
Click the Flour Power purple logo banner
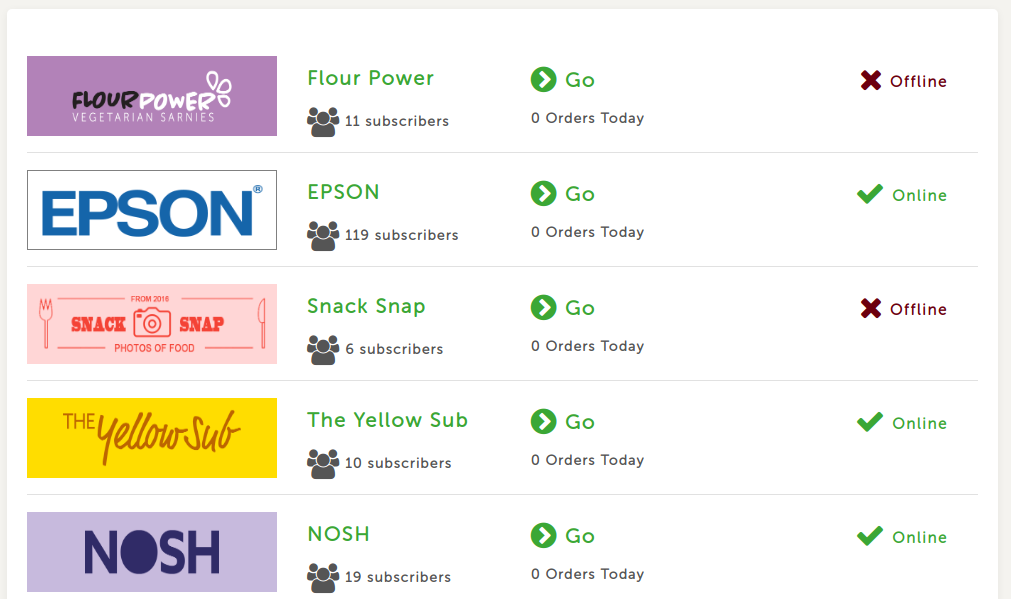coord(152,96)
